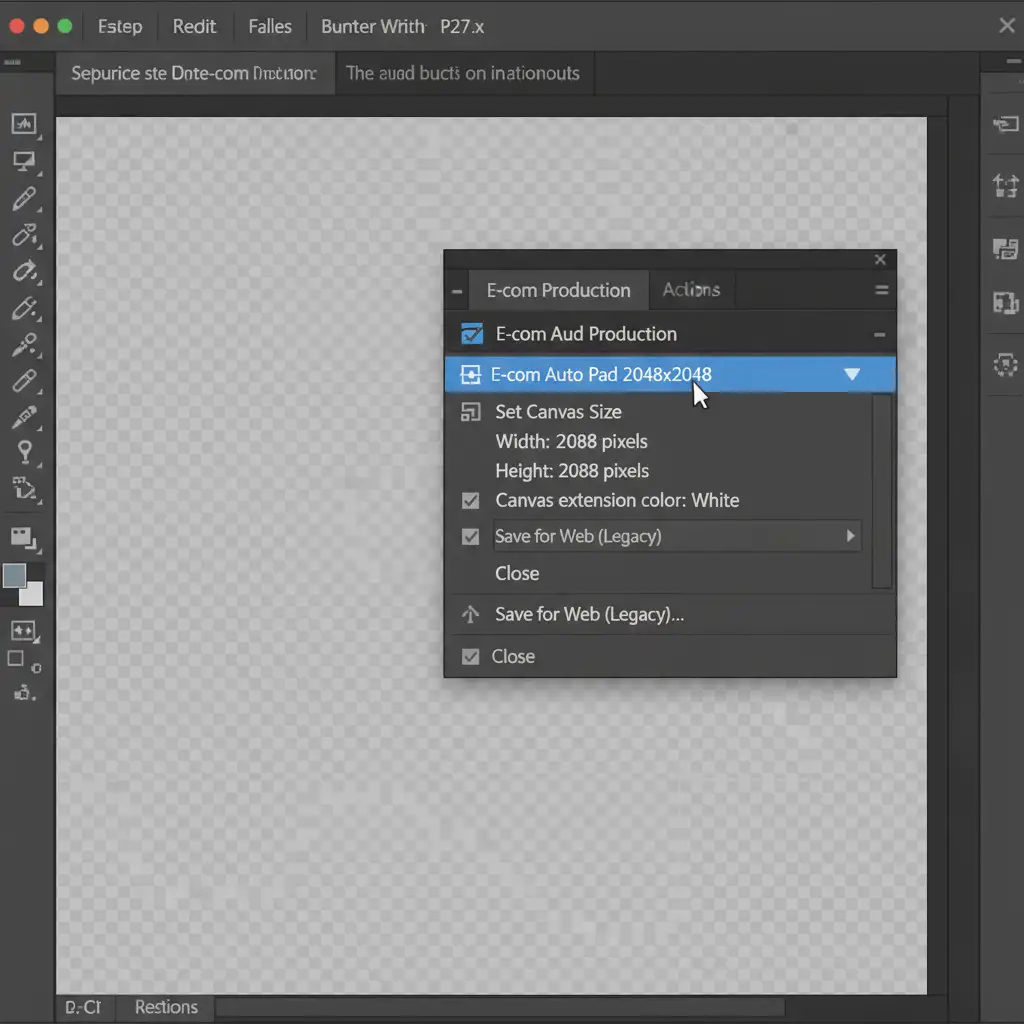The height and width of the screenshot is (1024, 1024).
Task: Select the first pencil tool in toolbar
Action: coord(23,198)
